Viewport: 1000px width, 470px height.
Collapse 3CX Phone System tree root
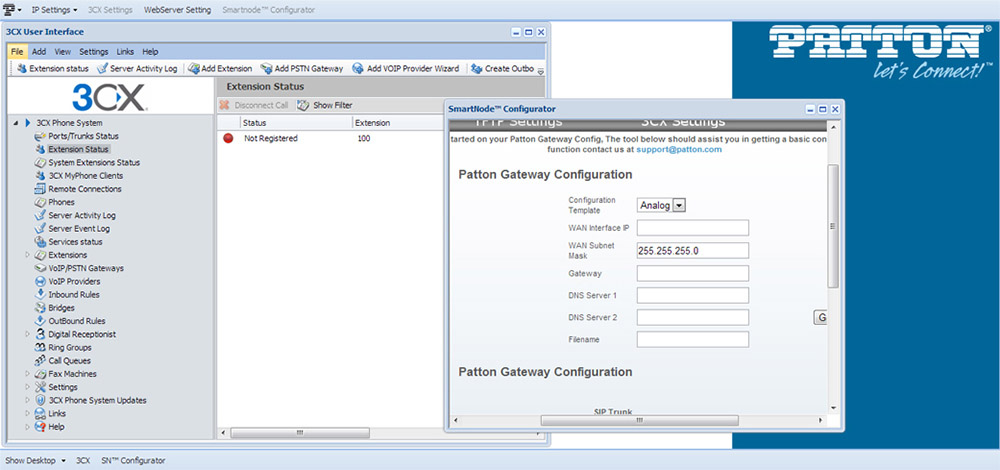15,123
